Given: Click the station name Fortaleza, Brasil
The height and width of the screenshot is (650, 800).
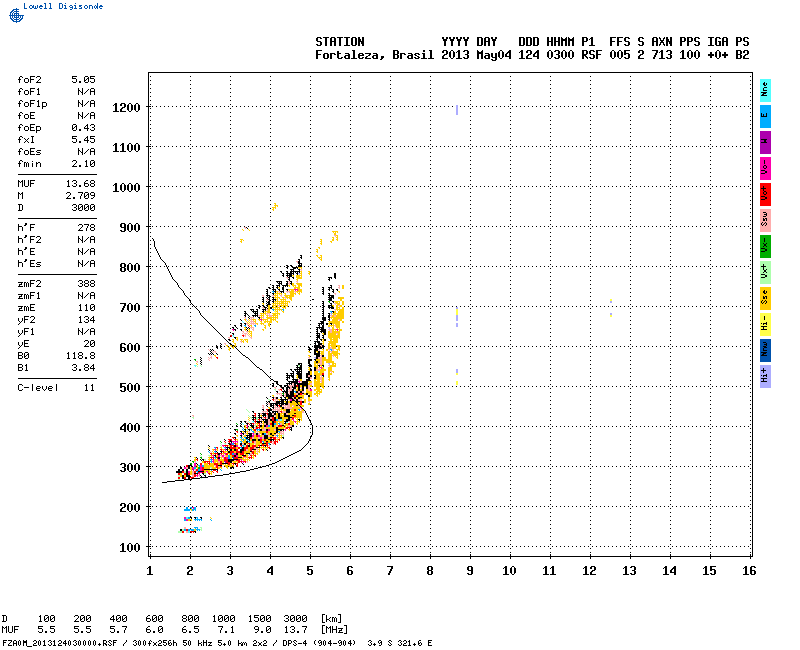Looking at the screenshot, I should [x=374, y=55].
